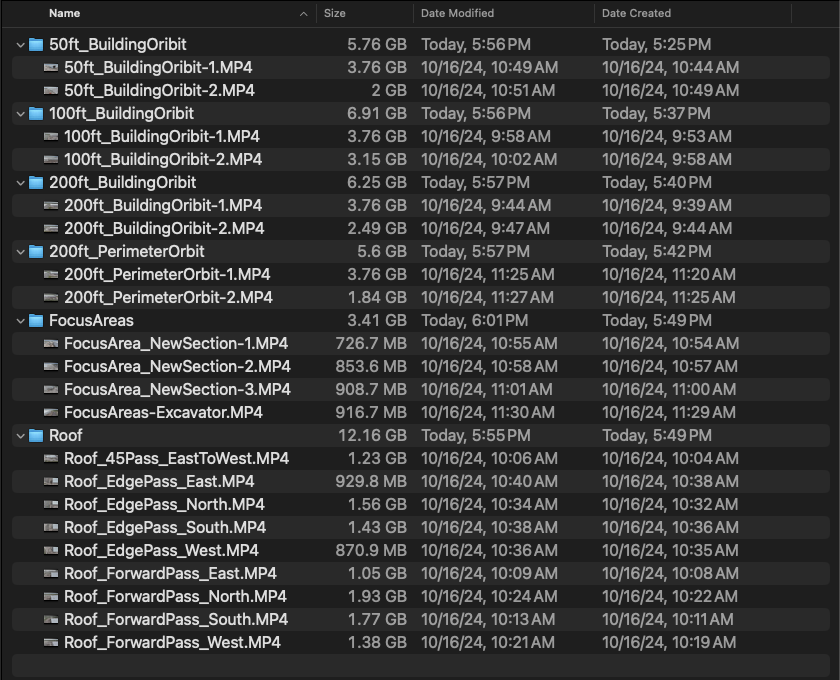Screen dimensions: 840x680
Task: Collapse the Roof folder
Action: (x=20, y=435)
